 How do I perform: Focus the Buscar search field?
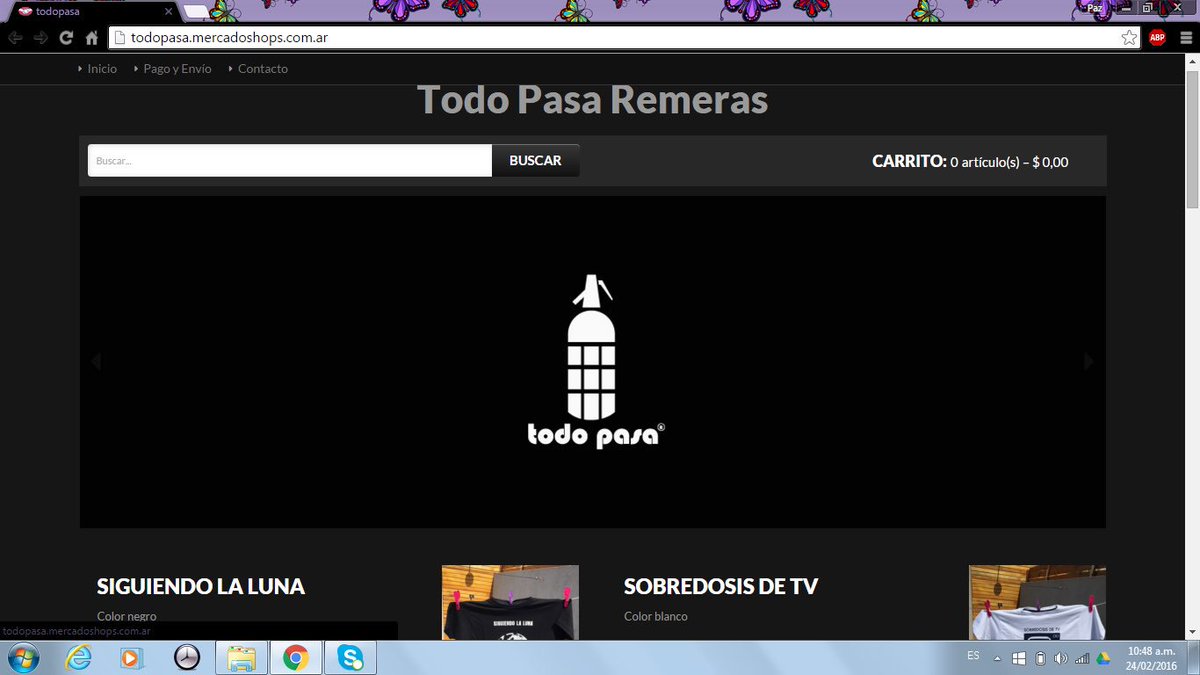(290, 161)
